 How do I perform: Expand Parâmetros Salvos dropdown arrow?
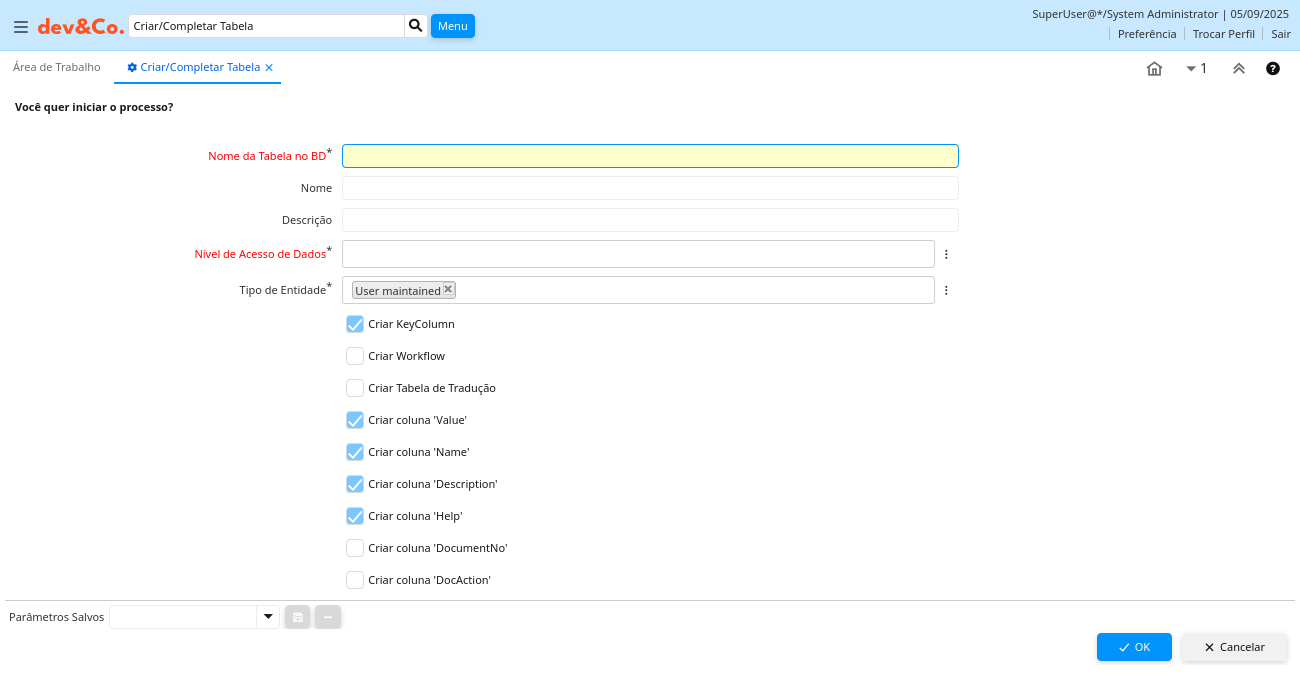click(268, 617)
